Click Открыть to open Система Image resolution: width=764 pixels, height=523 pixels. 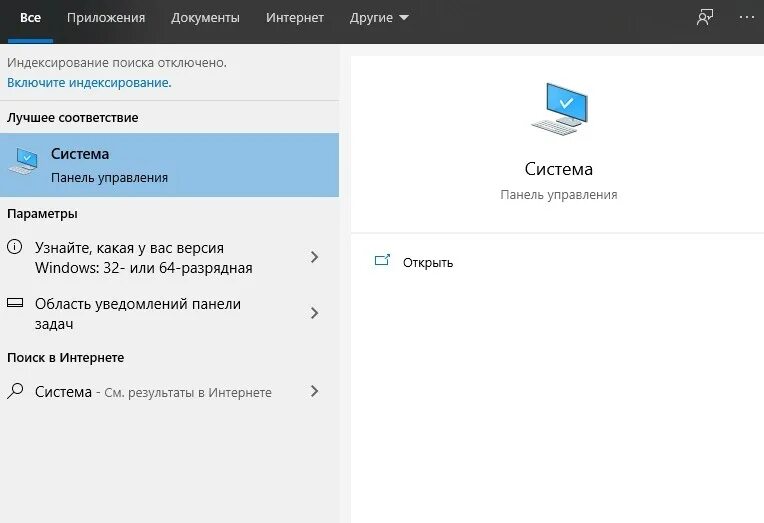(428, 263)
